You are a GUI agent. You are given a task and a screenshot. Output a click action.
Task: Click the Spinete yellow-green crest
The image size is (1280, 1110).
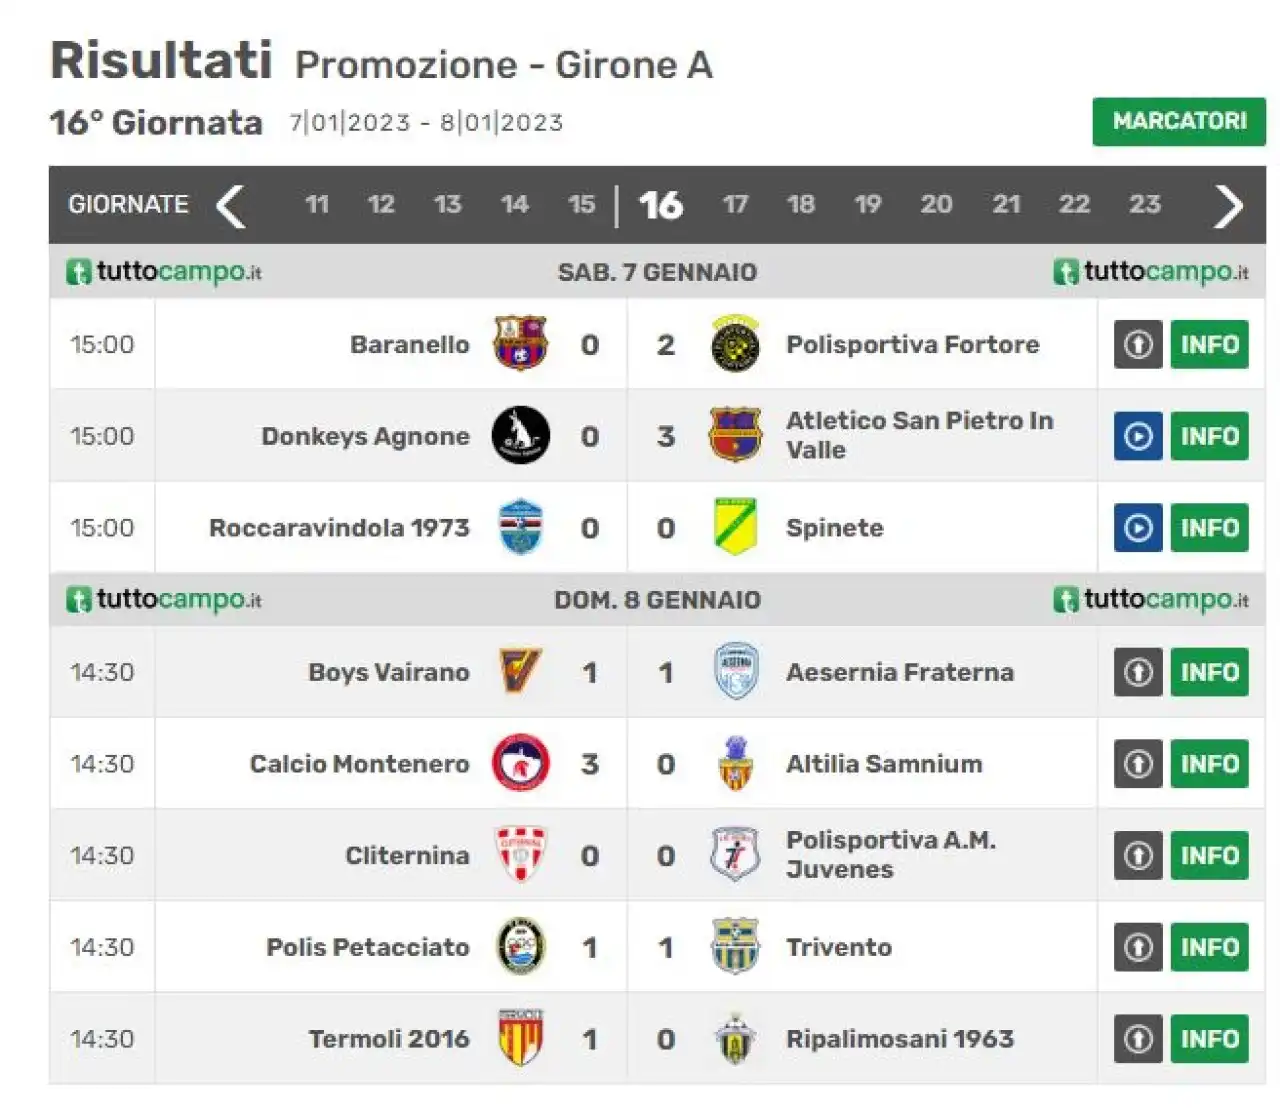tap(735, 527)
